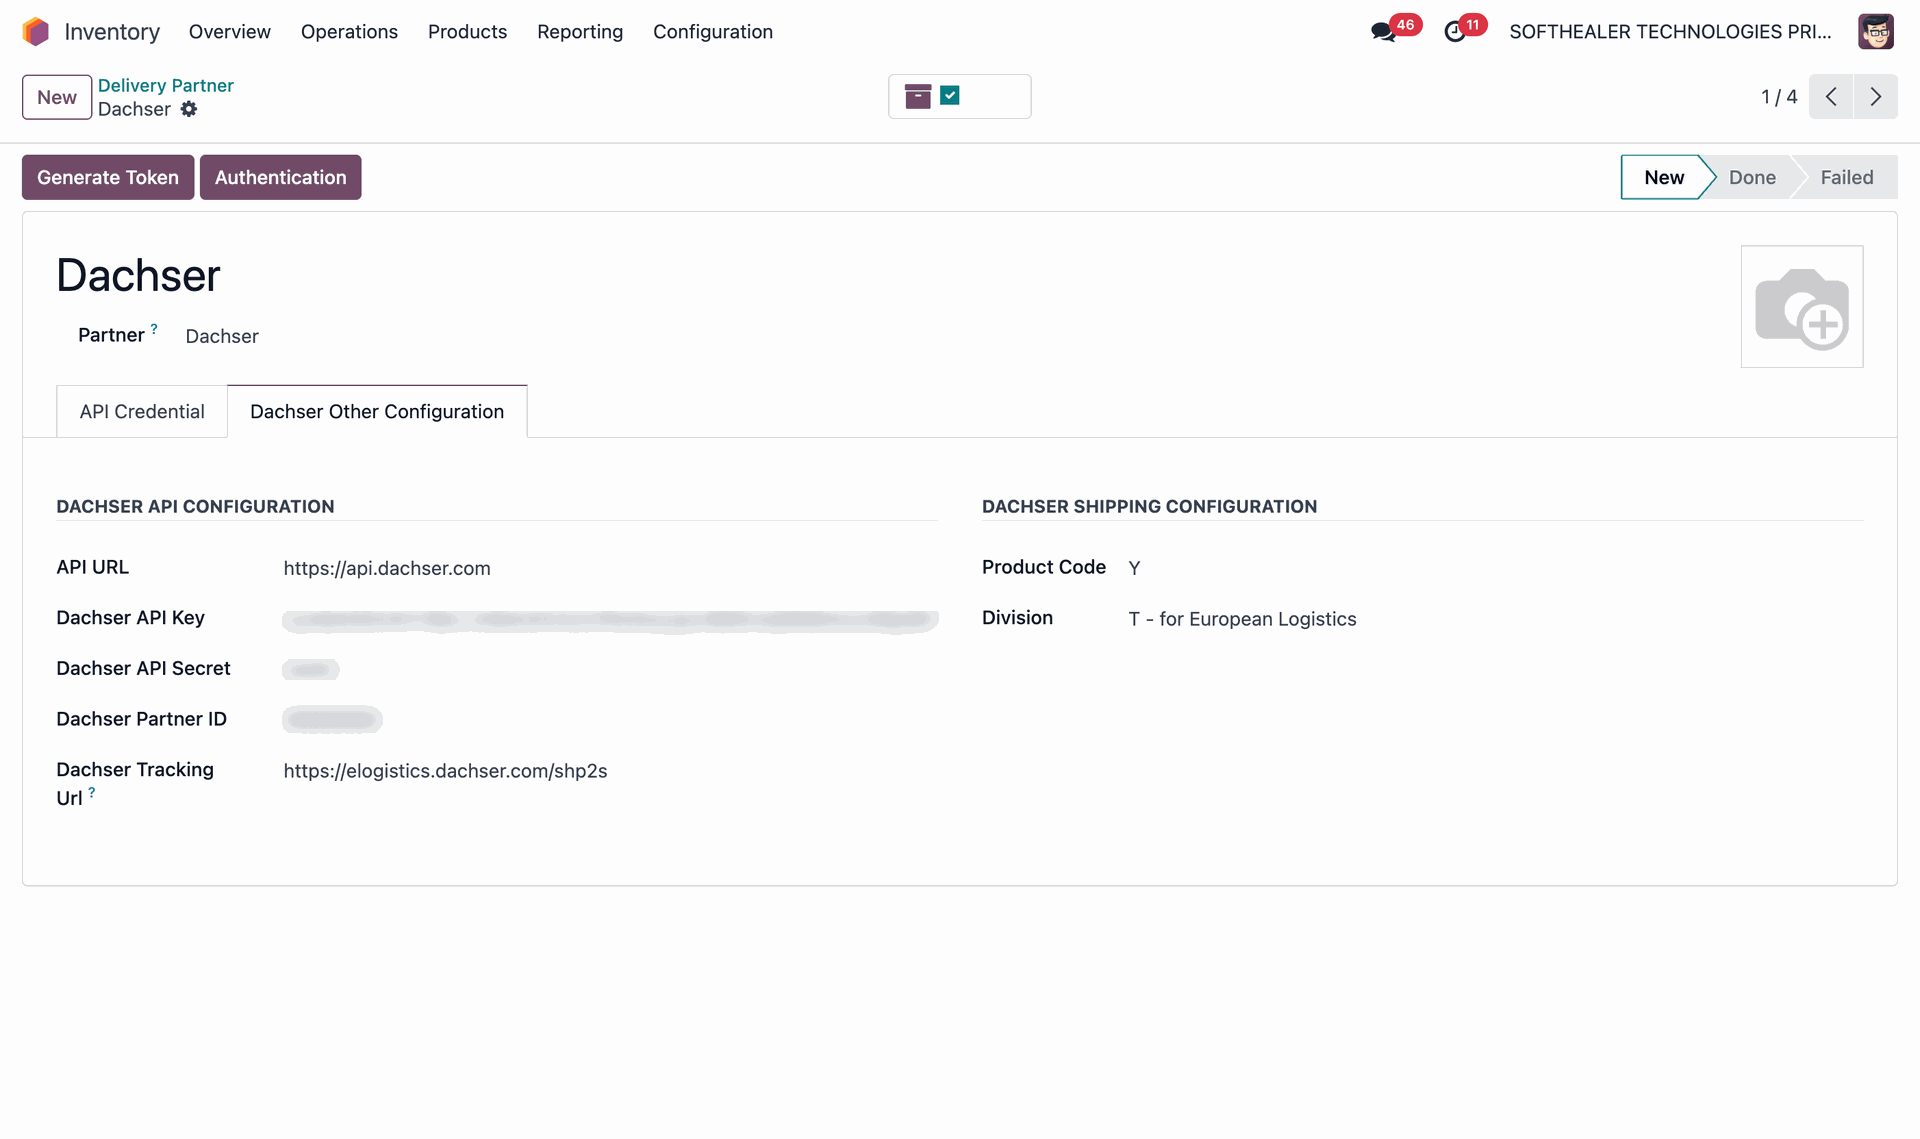Toggle the teal active checkbox

click(950, 95)
